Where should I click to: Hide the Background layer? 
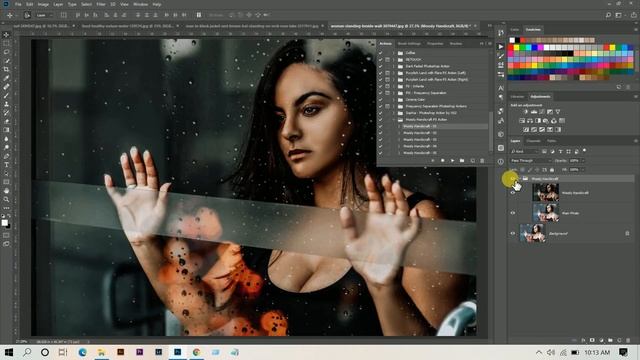tap(513, 233)
